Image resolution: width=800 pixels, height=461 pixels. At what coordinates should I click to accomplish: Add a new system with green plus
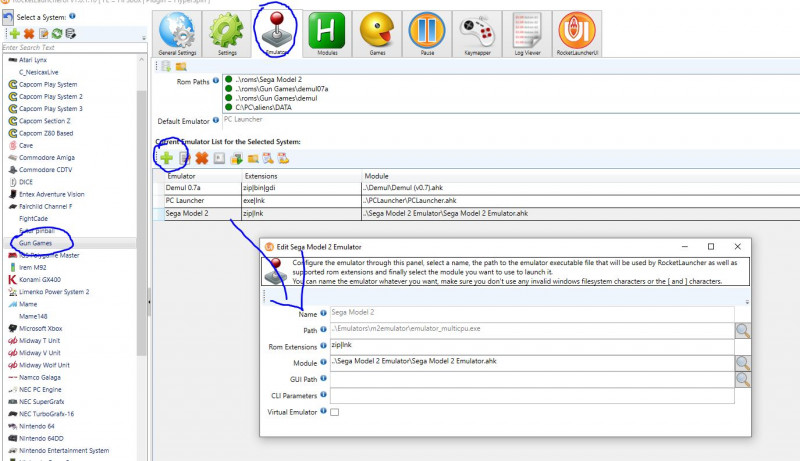pyautogui.click(x=15, y=34)
